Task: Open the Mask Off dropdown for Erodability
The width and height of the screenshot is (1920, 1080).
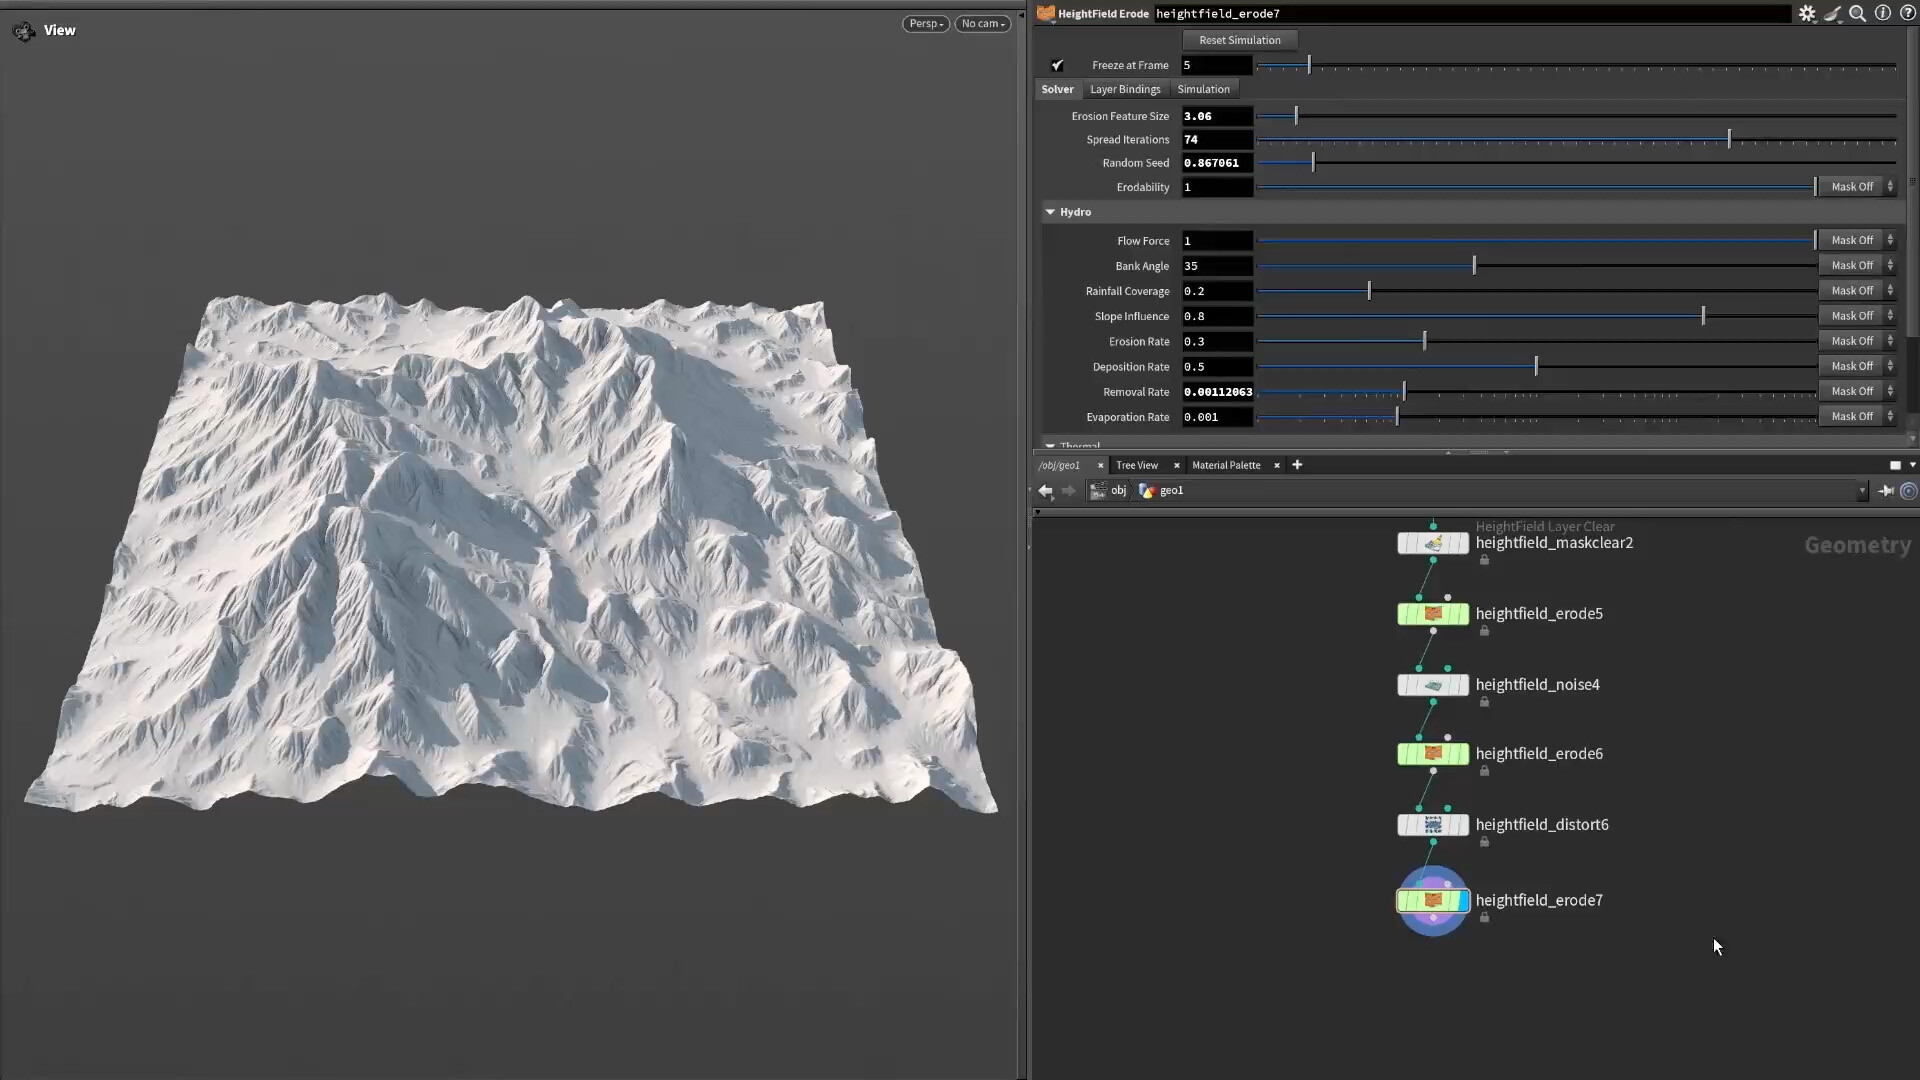Action: tap(1855, 187)
